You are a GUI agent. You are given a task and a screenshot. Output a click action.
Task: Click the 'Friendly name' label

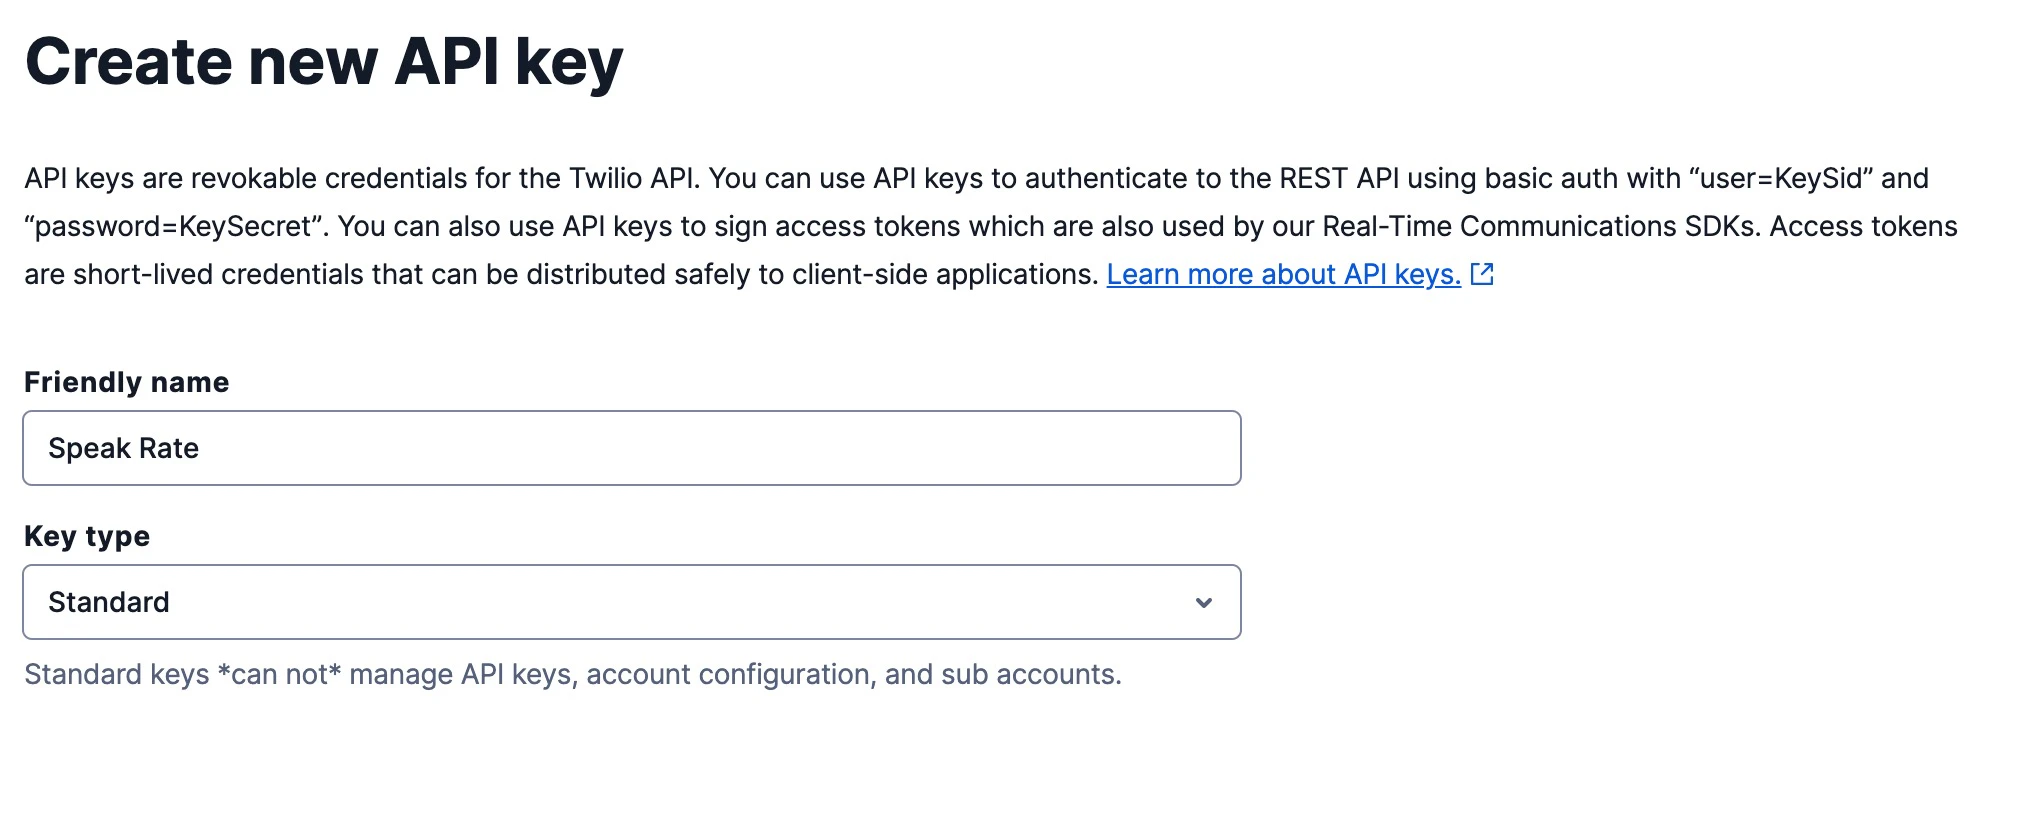point(127,382)
